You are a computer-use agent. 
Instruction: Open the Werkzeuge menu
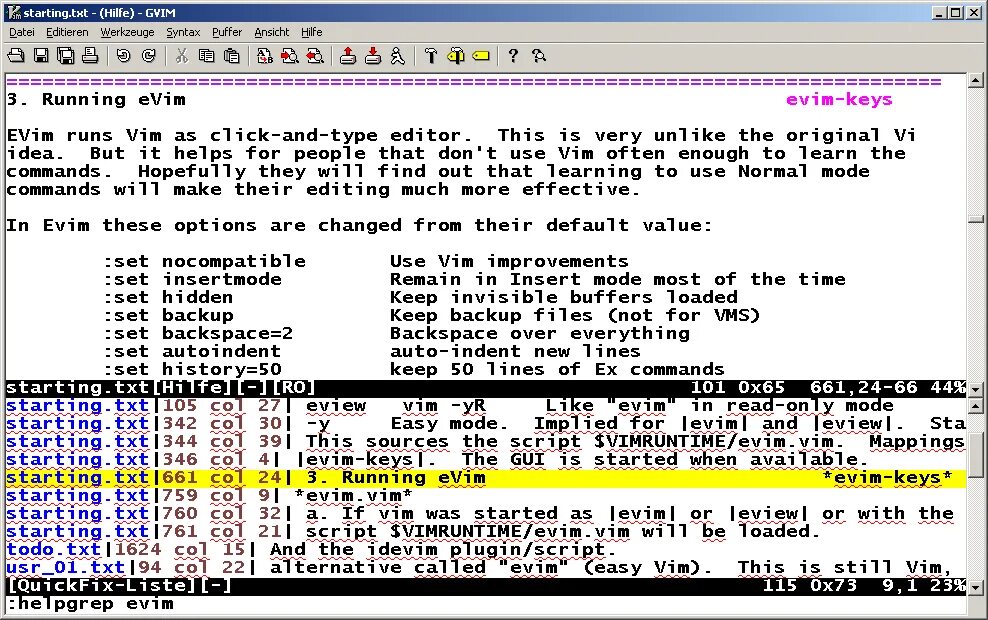[x=127, y=32]
